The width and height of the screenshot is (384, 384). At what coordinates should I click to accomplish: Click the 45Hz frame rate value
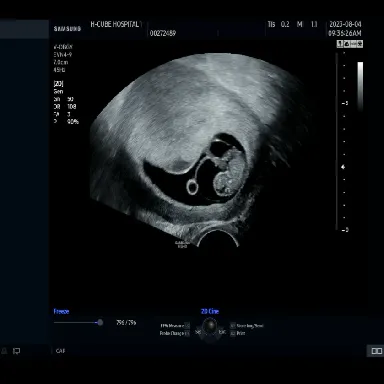pos(59,70)
